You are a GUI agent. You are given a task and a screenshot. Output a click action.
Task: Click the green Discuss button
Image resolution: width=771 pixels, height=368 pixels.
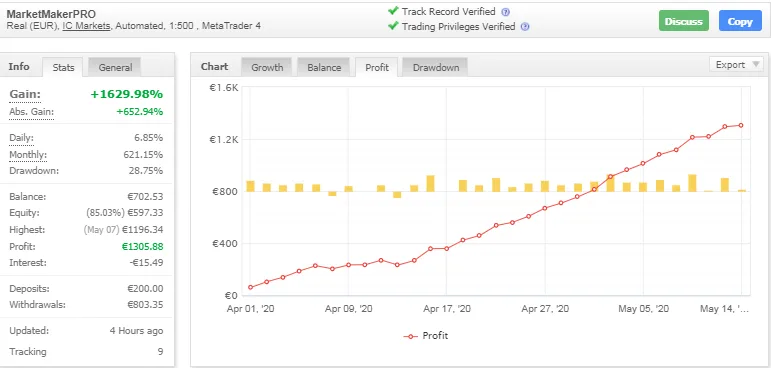683,22
